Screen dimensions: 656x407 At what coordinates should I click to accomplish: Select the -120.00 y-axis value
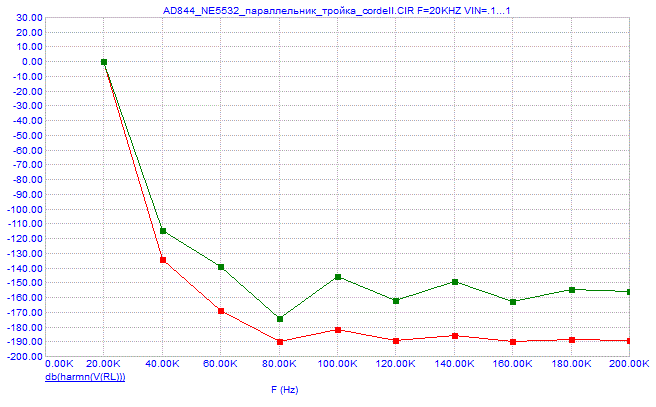(25, 239)
